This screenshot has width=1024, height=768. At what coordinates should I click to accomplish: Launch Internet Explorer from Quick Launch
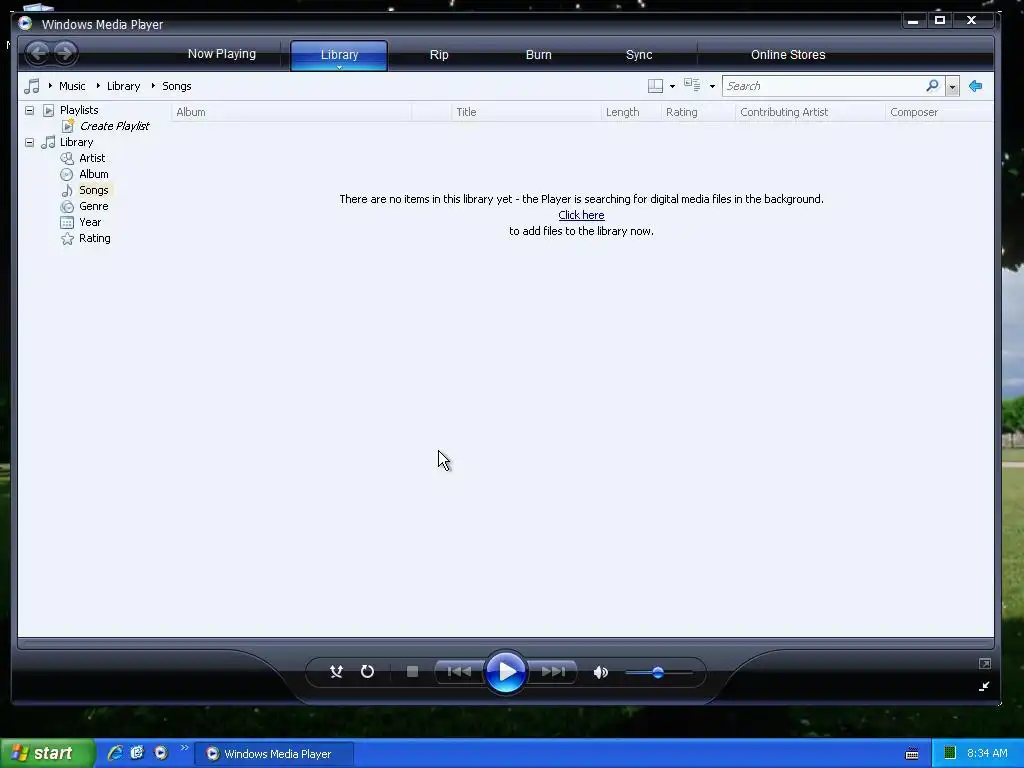115,753
